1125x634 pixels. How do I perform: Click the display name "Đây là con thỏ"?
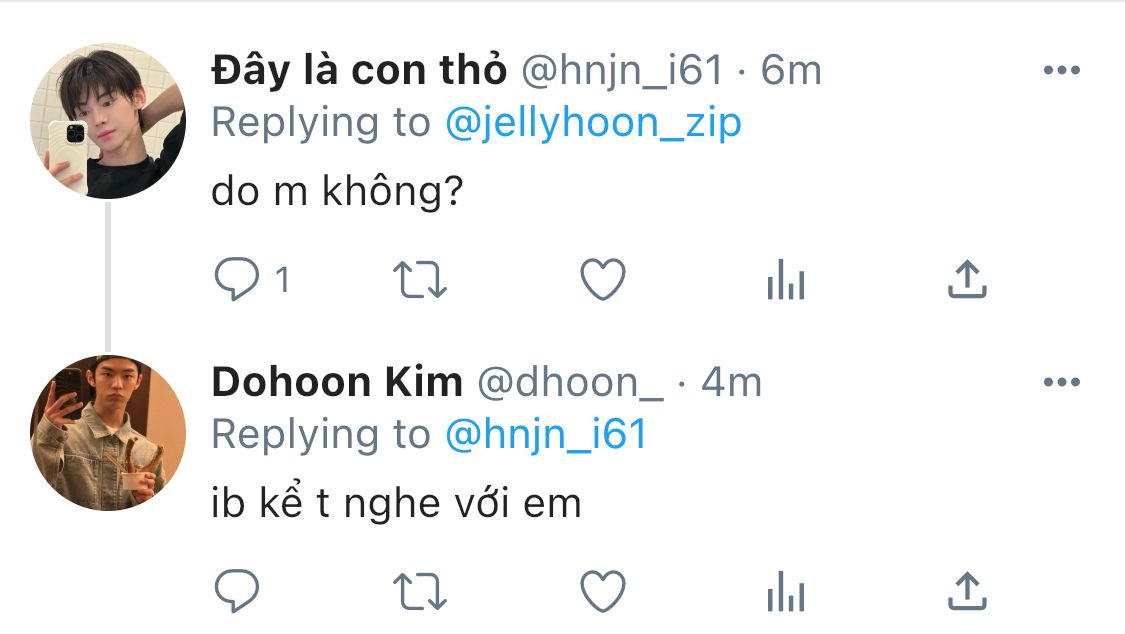tap(359, 70)
